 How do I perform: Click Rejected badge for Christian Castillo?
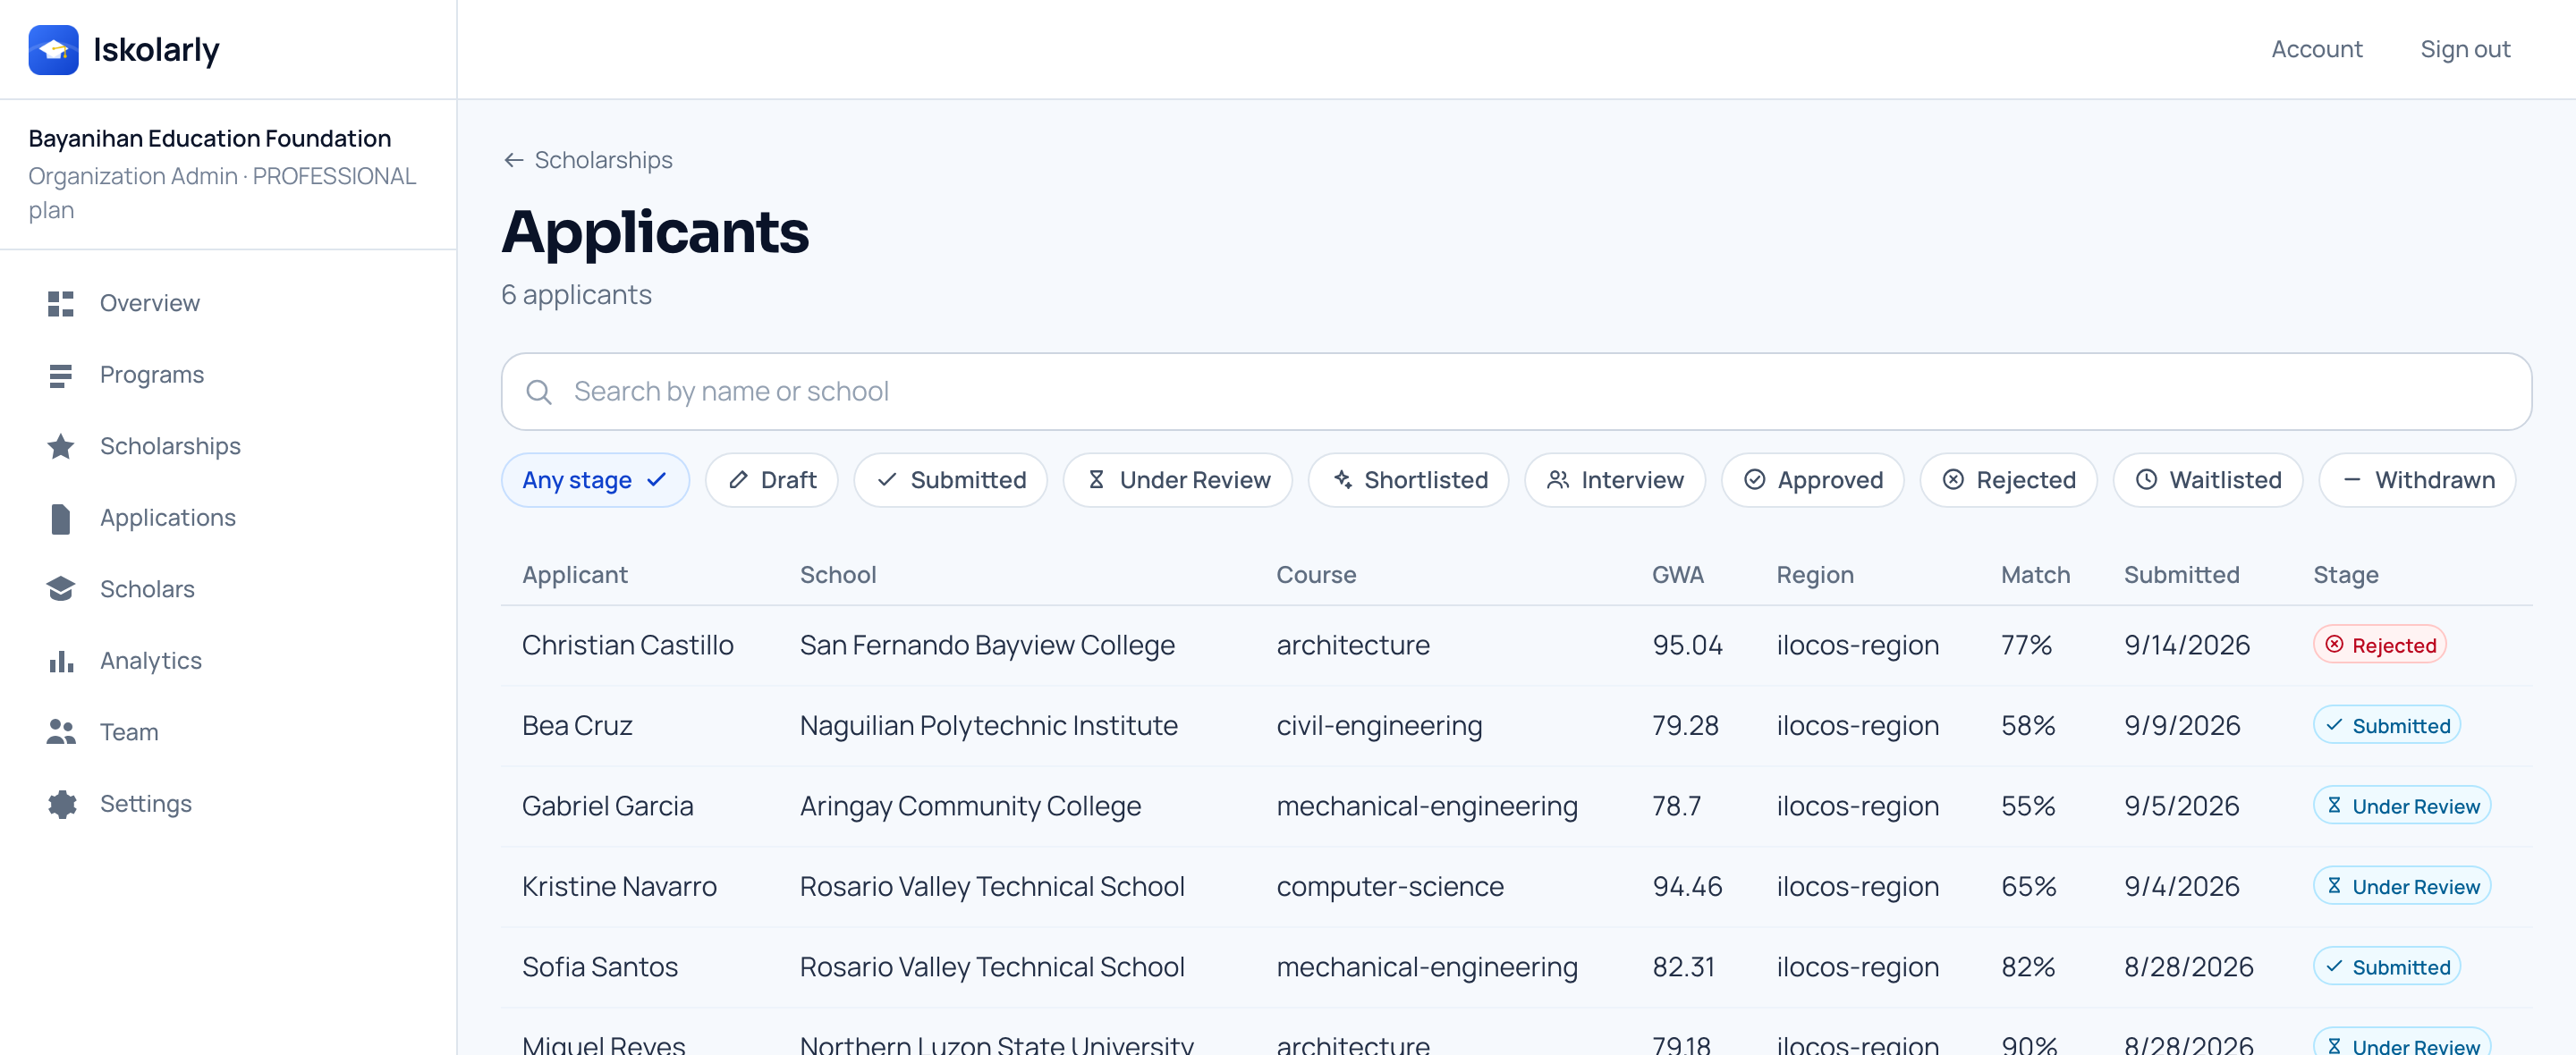[x=2379, y=645]
